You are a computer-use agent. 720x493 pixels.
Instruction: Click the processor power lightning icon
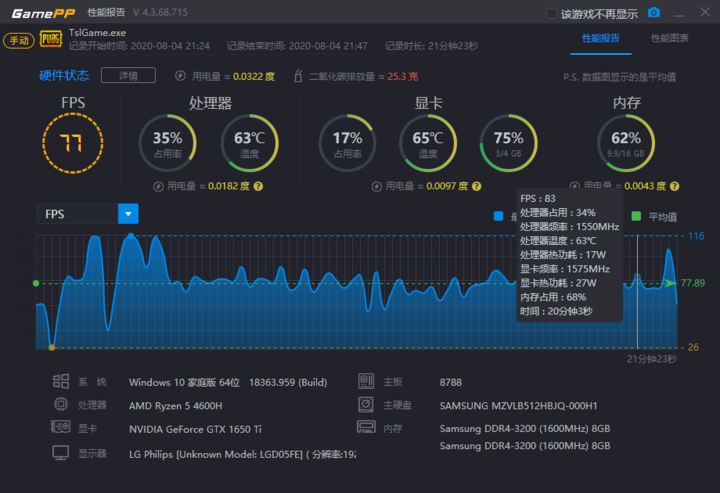[x=158, y=186]
